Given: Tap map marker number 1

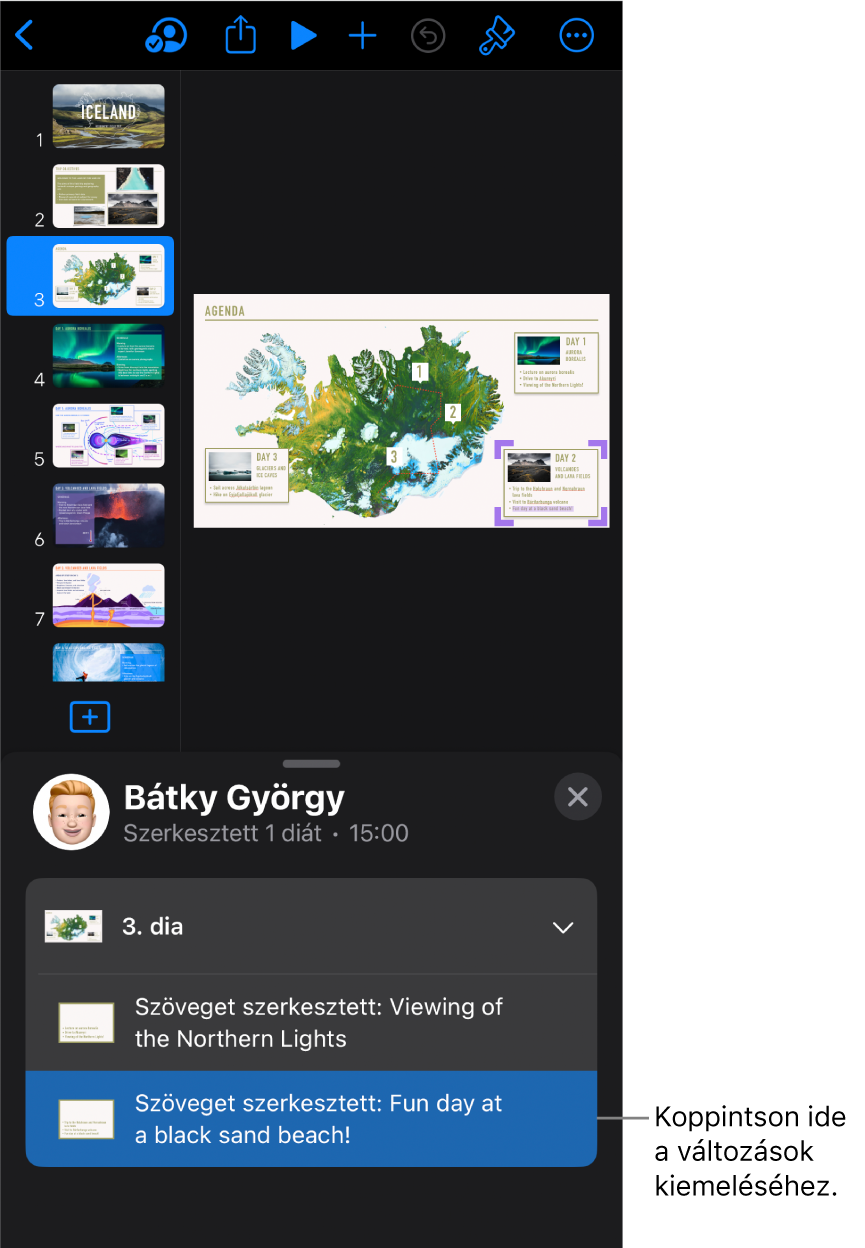Looking at the screenshot, I should [x=421, y=372].
